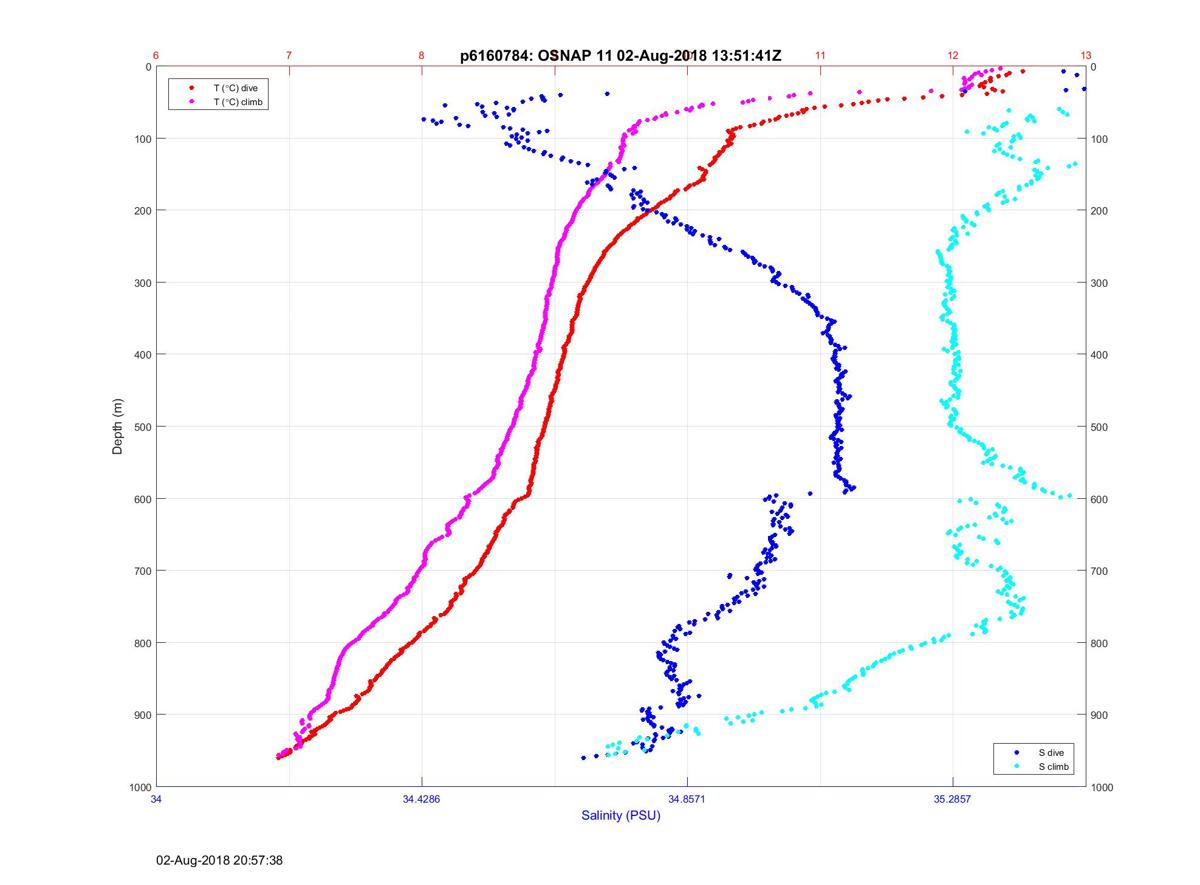The width and height of the screenshot is (1200, 885).
Task: Click the '100' tick on the left depth axis
Action: [x=141, y=139]
